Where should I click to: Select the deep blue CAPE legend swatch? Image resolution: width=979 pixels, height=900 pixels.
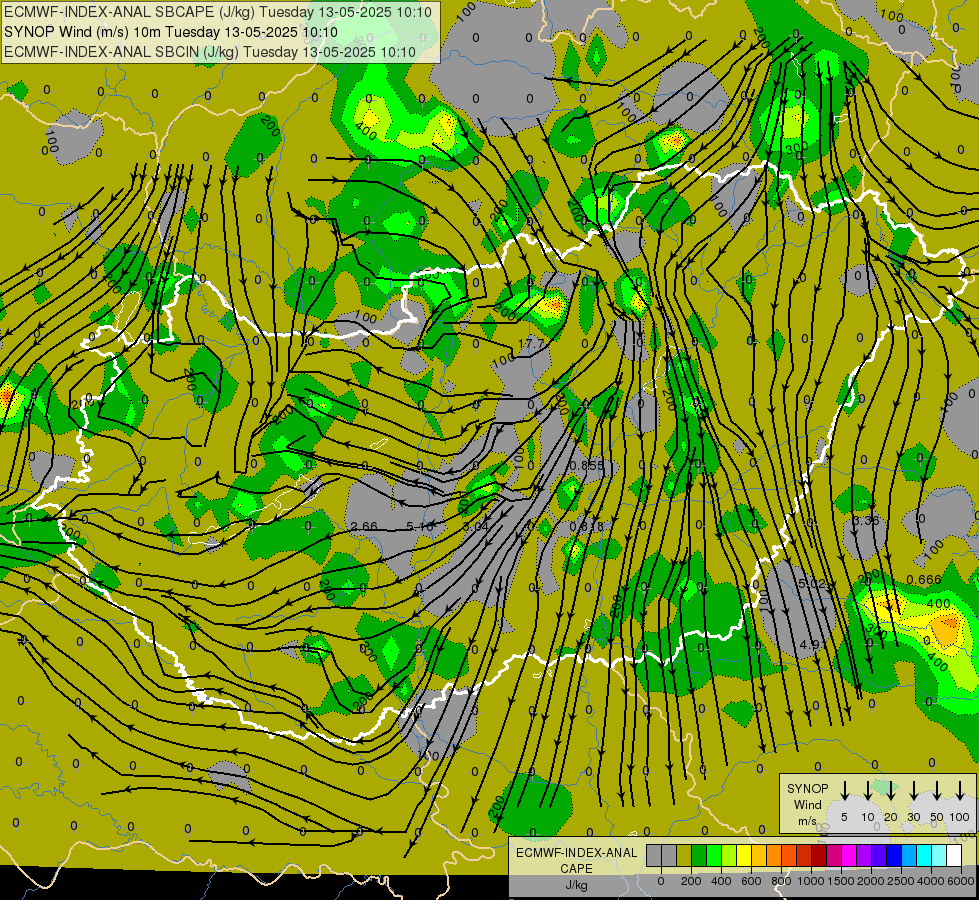click(x=893, y=855)
